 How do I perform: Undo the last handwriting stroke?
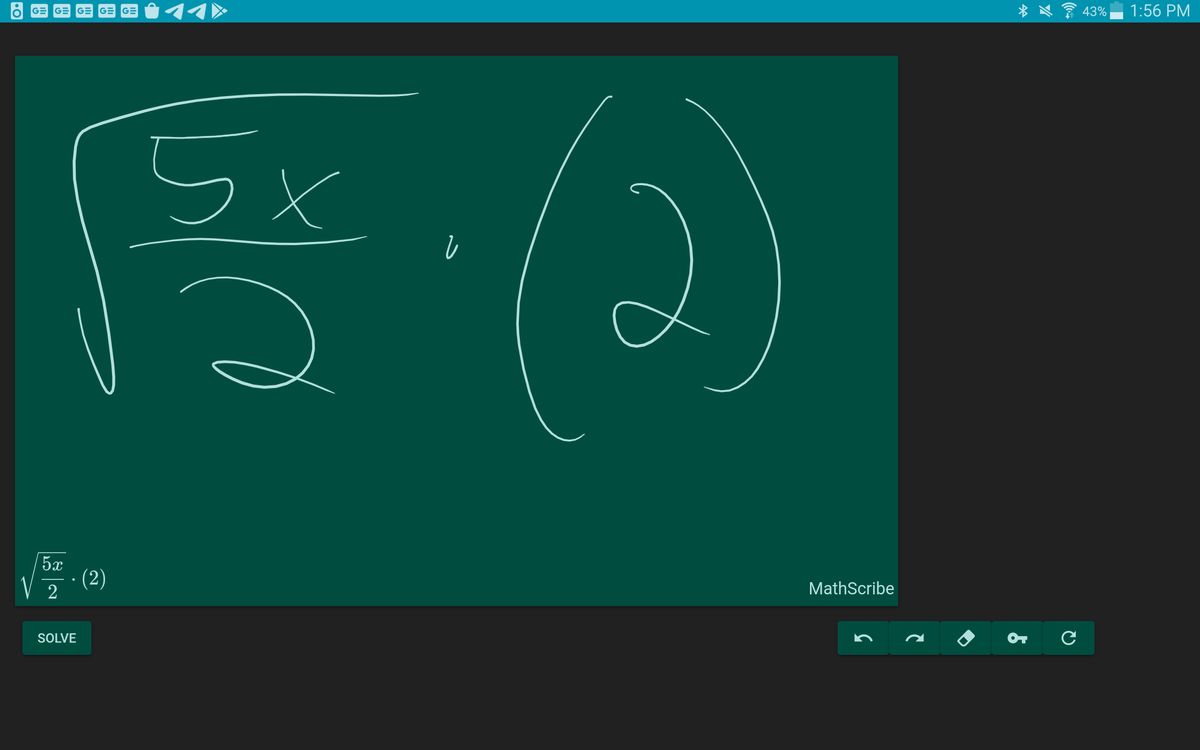pyautogui.click(x=862, y=637)
